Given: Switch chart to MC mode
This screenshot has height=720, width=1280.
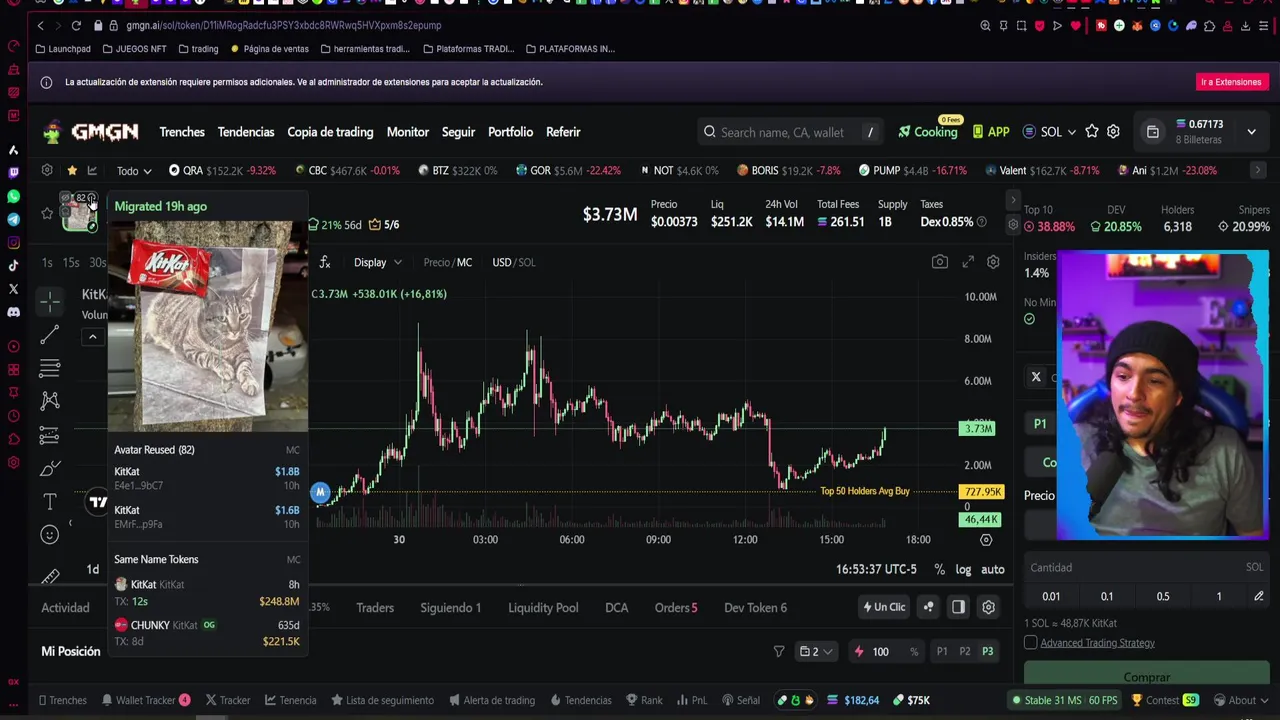Looking at the screenshot, I should [464, 262].
